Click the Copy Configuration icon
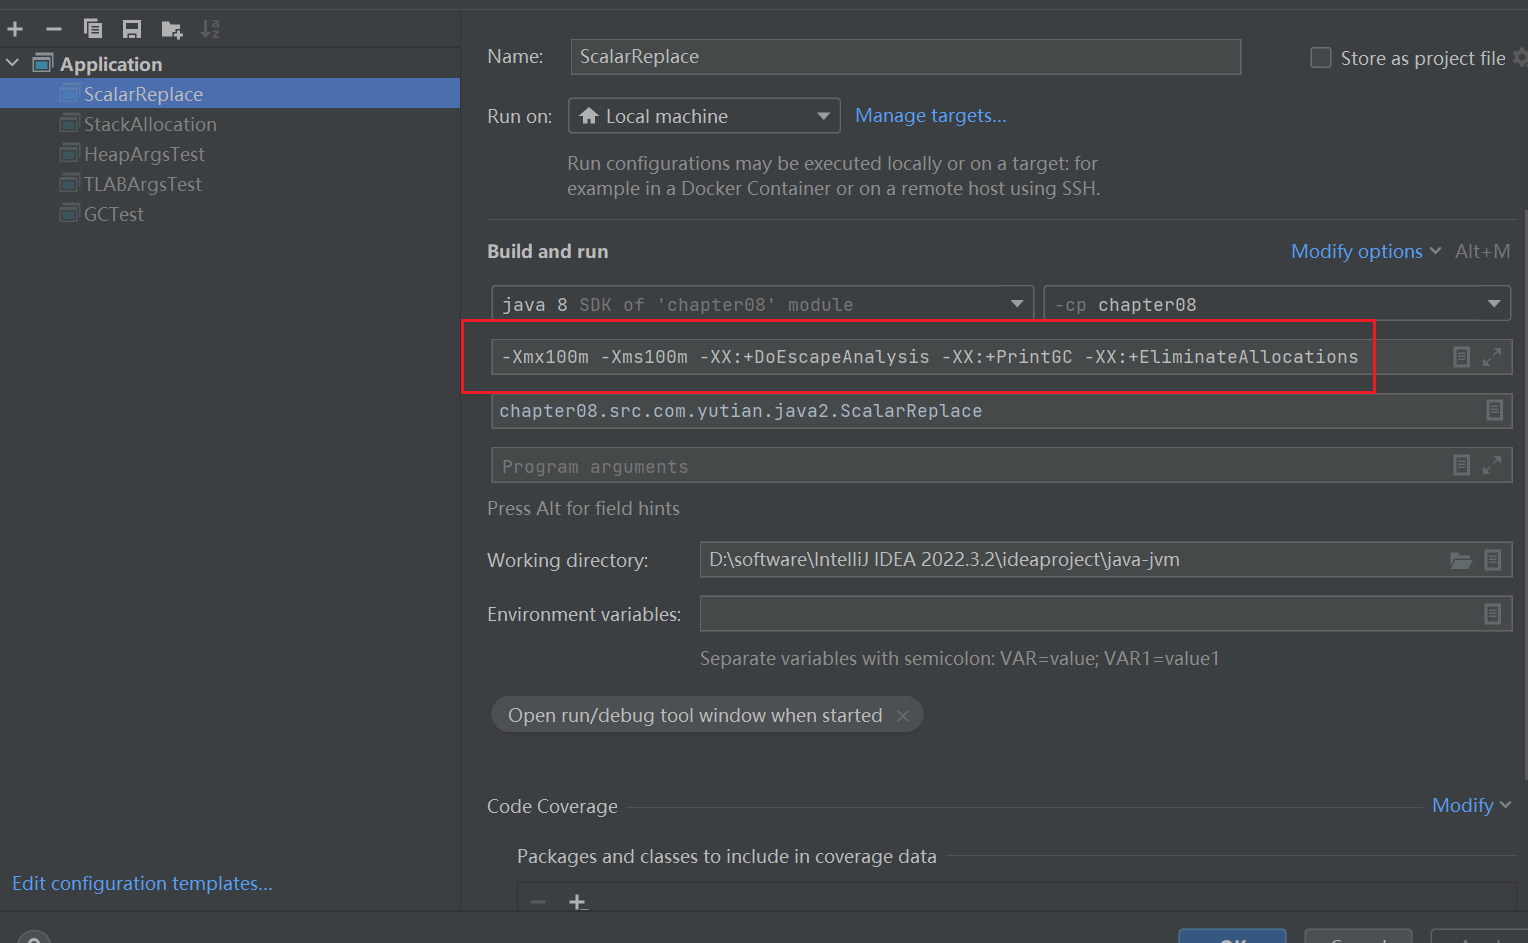The height and width of the screenshot is (943, 1528). (x=93, y=29)
